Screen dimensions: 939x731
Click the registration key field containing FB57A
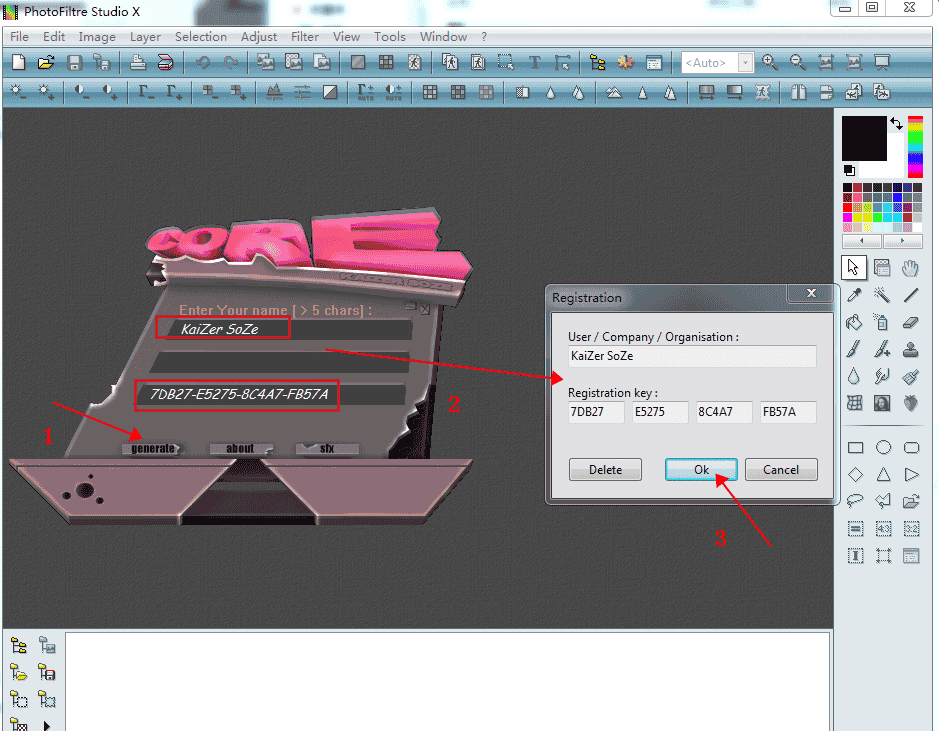click(788, 412)
